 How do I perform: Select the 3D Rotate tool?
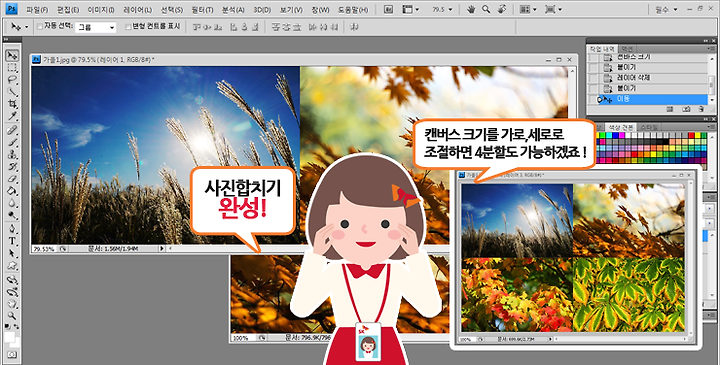click(12, 280)
